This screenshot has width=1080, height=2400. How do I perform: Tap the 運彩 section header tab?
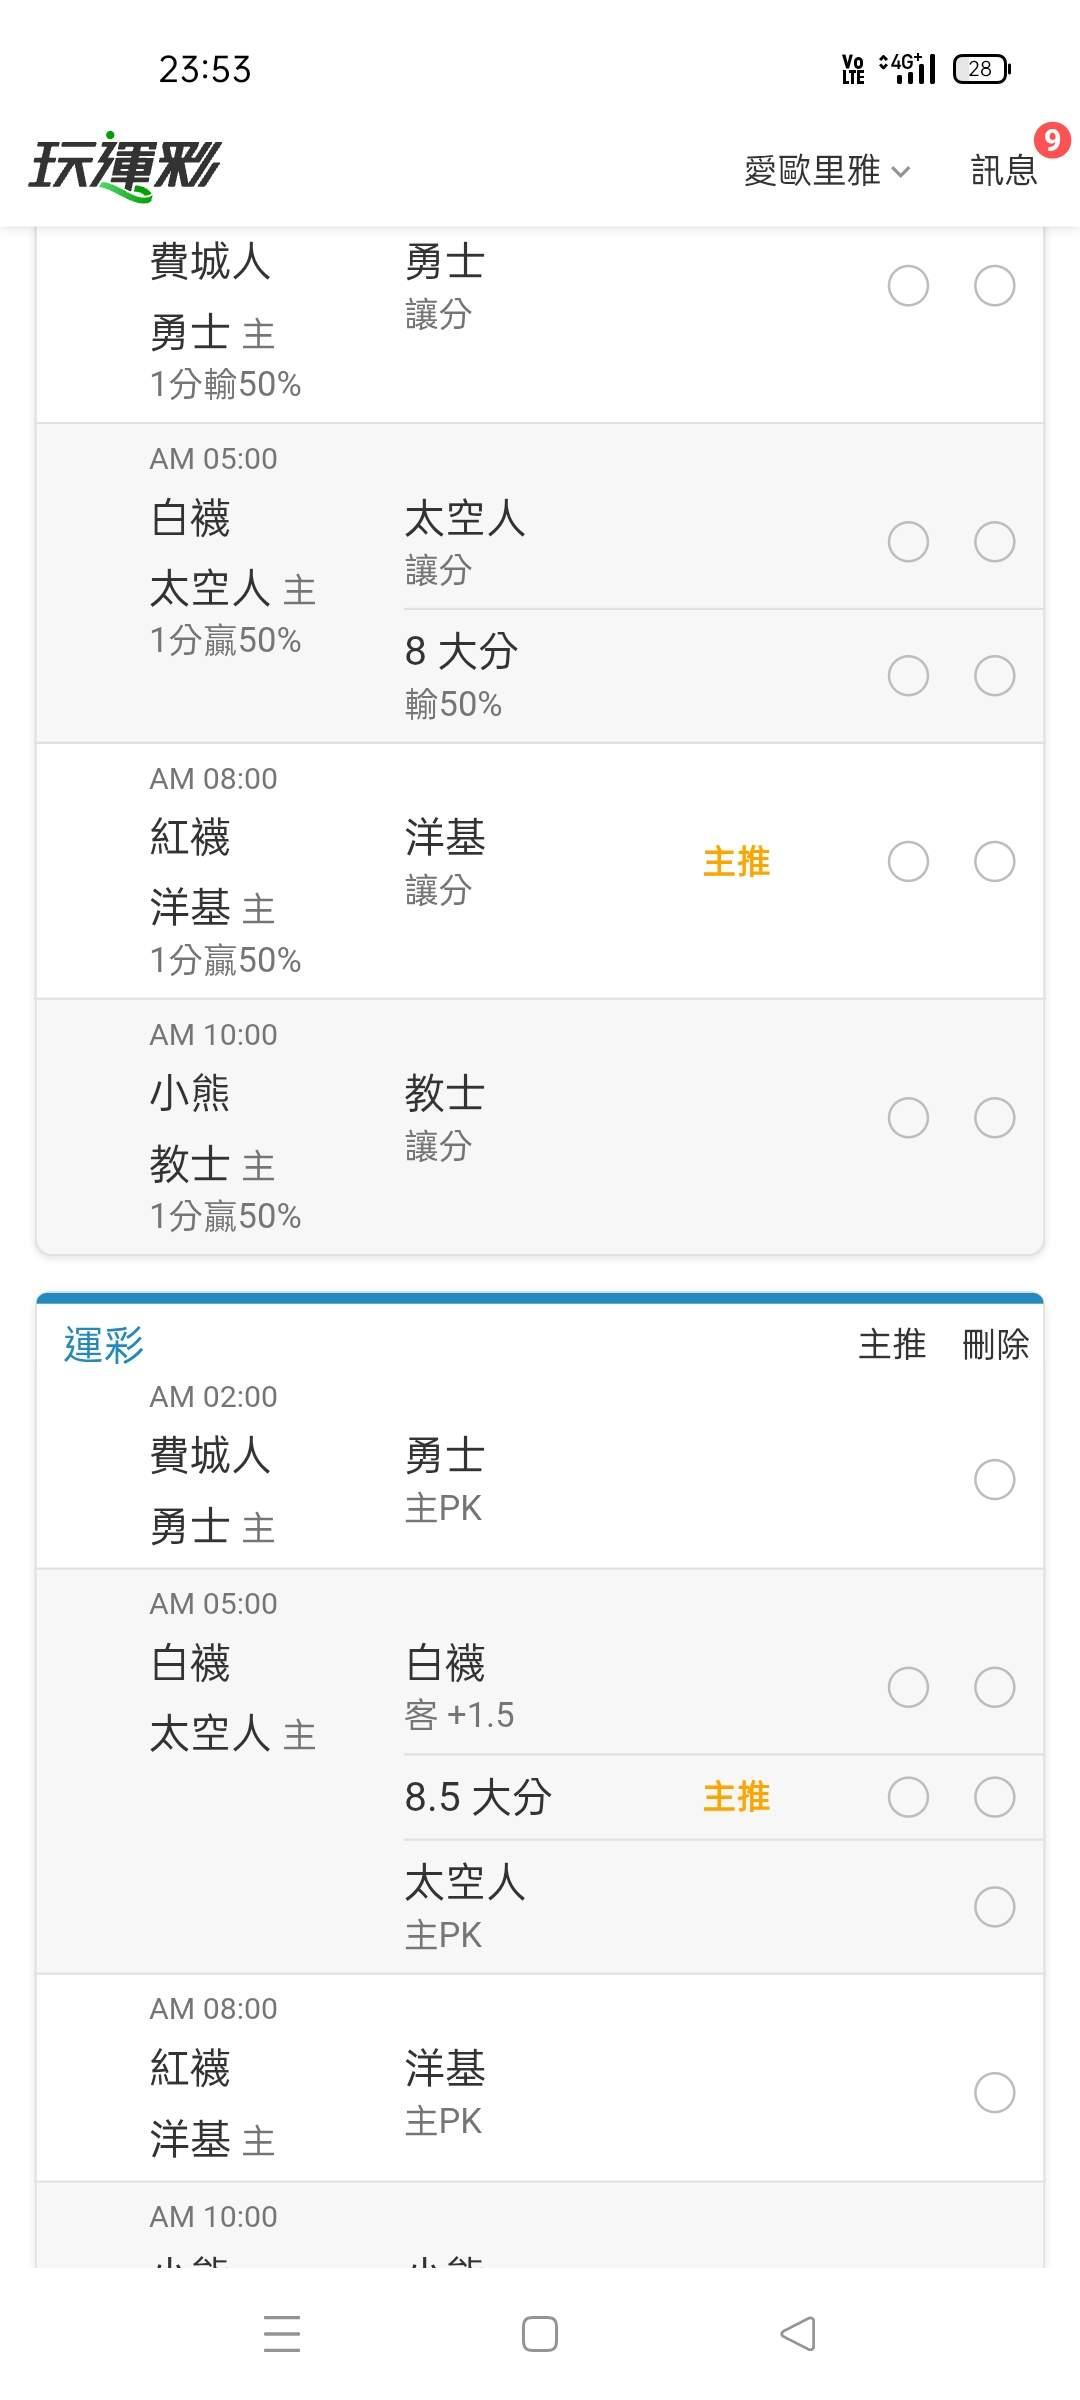pyautogui.click(x=104, y=1345)
